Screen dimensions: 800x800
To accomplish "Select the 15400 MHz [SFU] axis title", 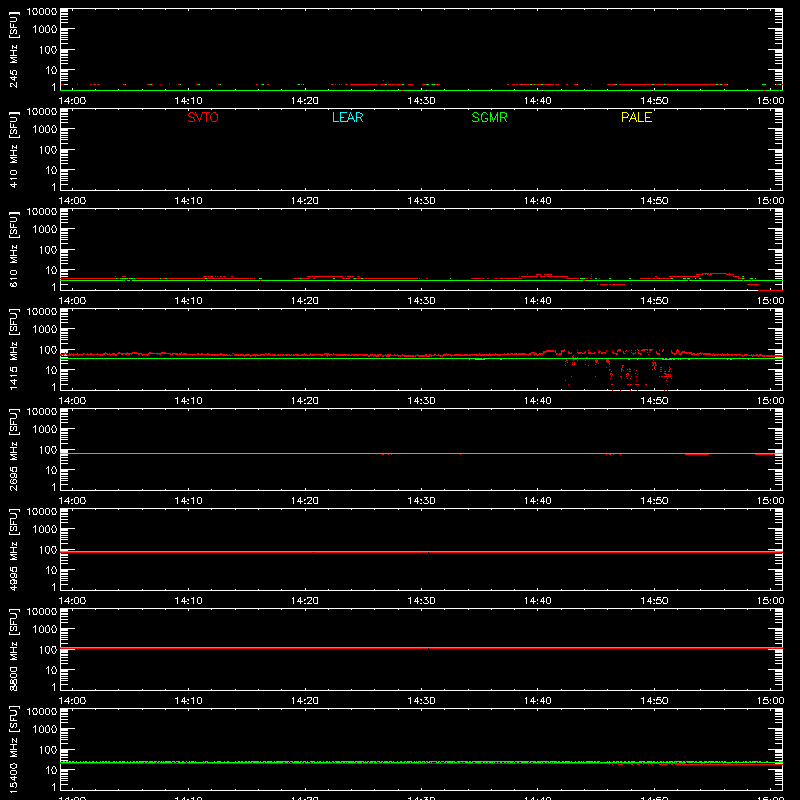I will (13, 750).
